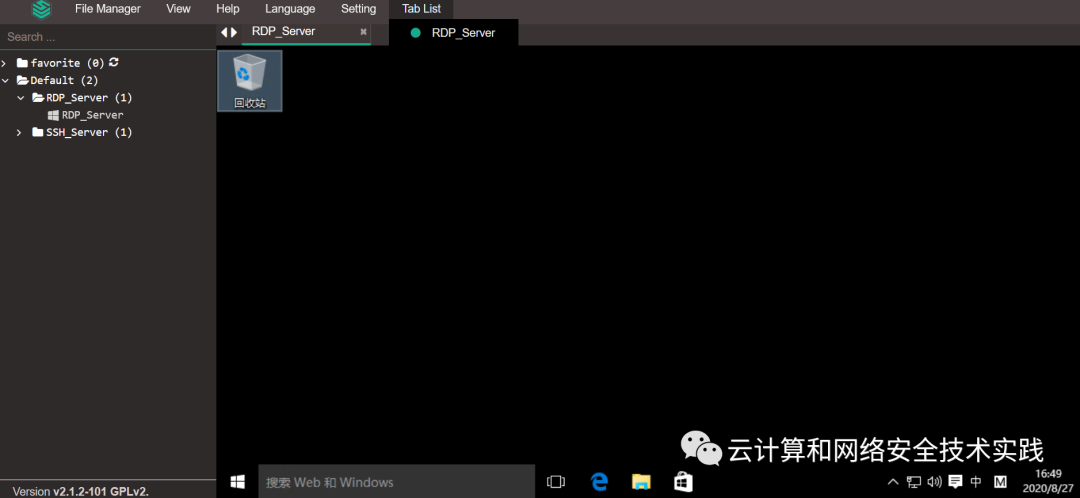Click the tab scroll left arrow
The image size is (1080, 498).
pyautogui.click(x=224, y=32)
